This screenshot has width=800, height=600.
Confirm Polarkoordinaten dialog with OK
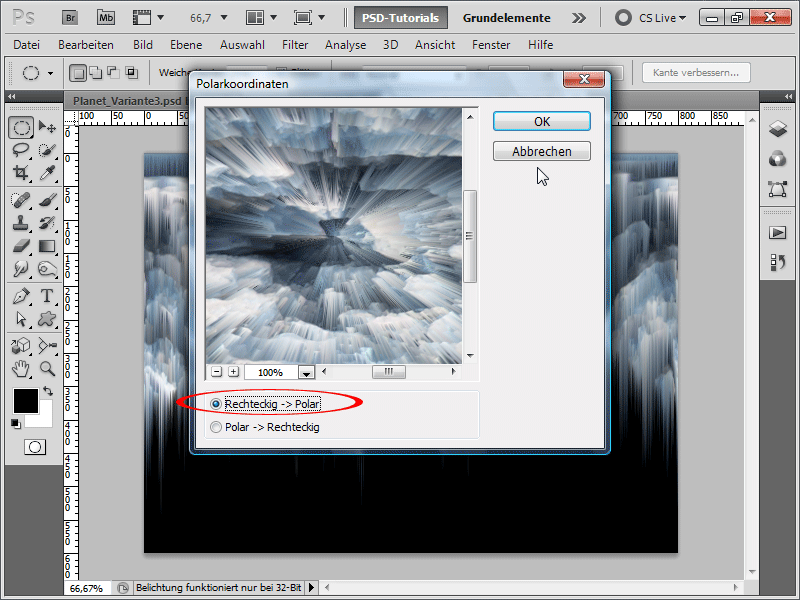pyautogui.click(x=542, y=121)
